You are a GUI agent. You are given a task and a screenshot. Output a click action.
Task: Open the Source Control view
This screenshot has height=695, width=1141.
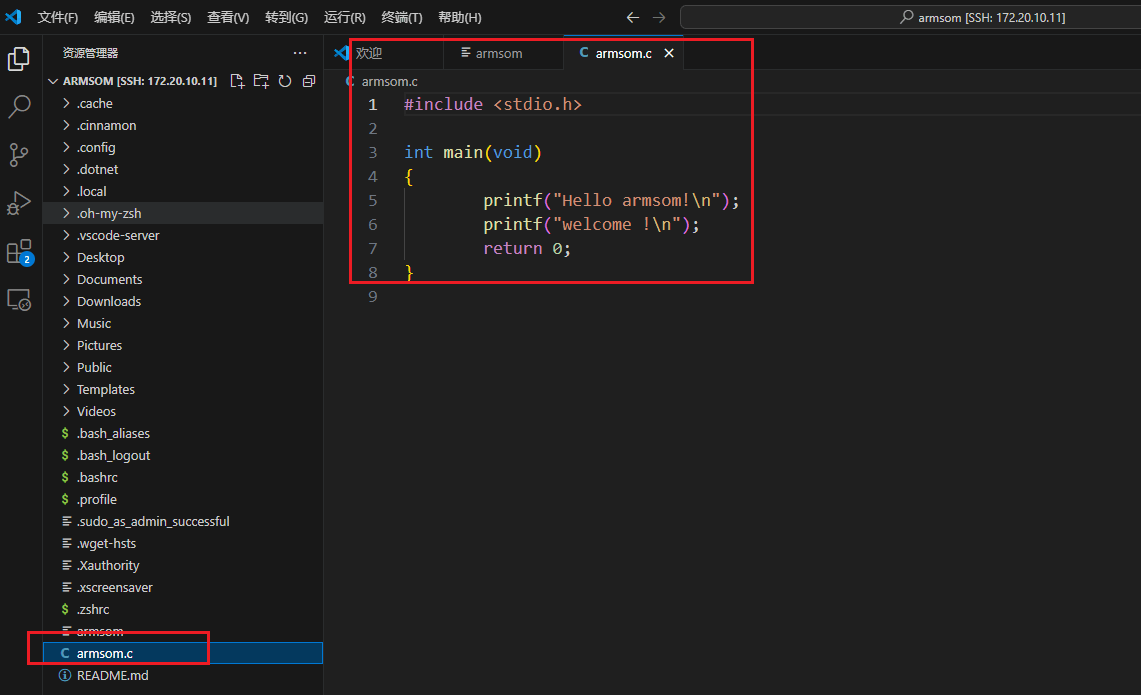19,155
